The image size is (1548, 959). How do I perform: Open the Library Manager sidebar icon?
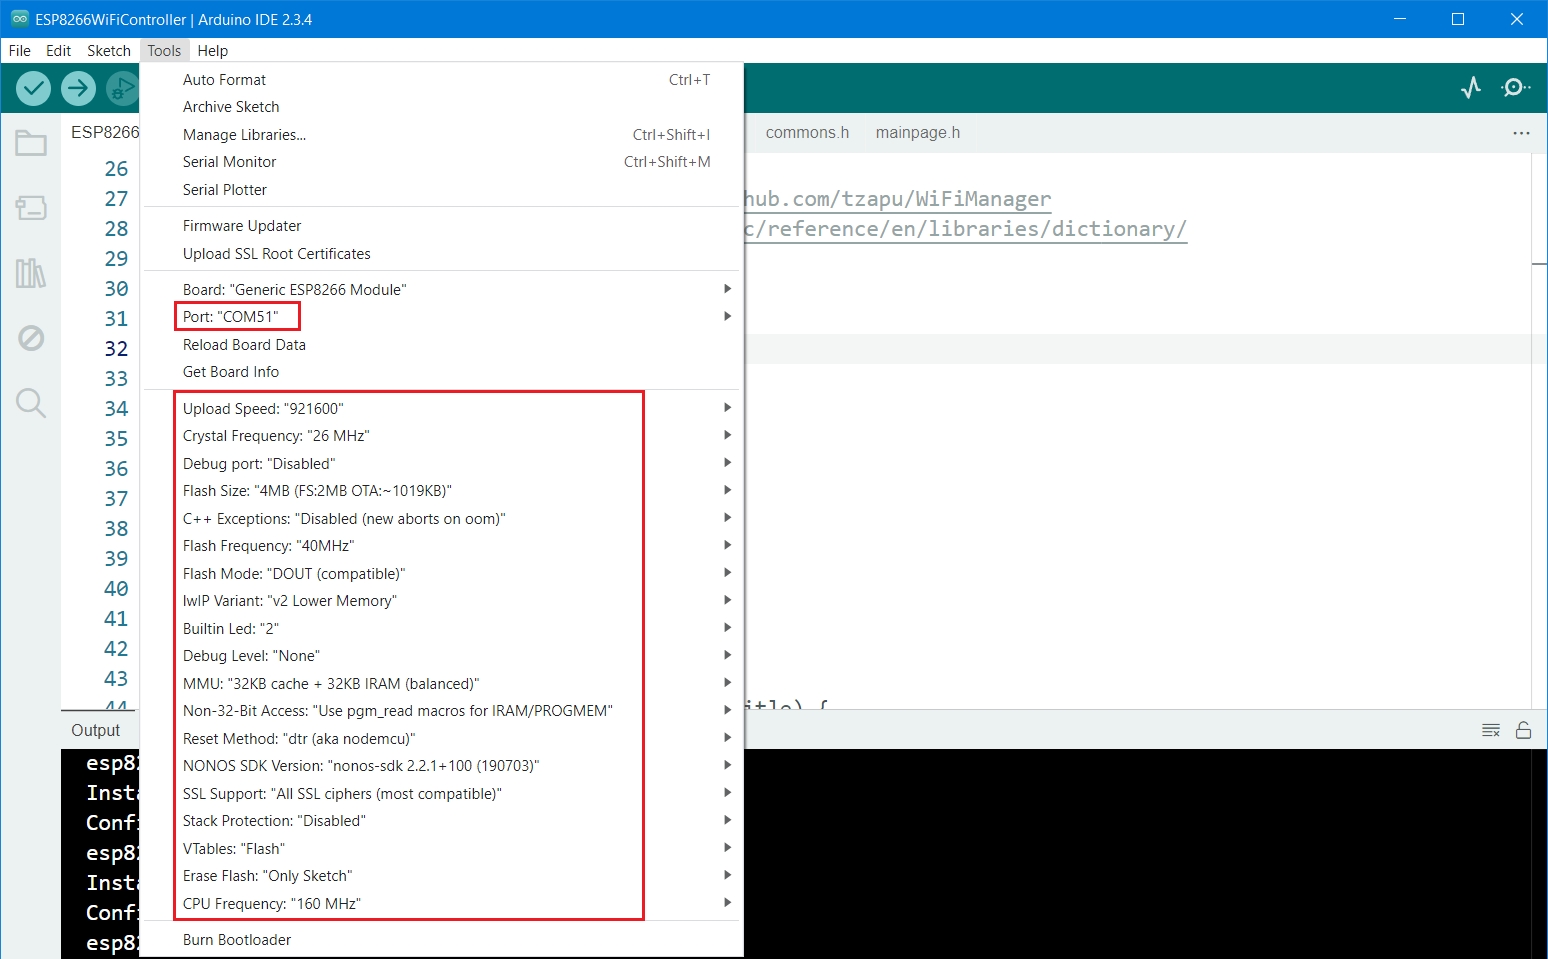pyautogui.click(x=31, y=273)
